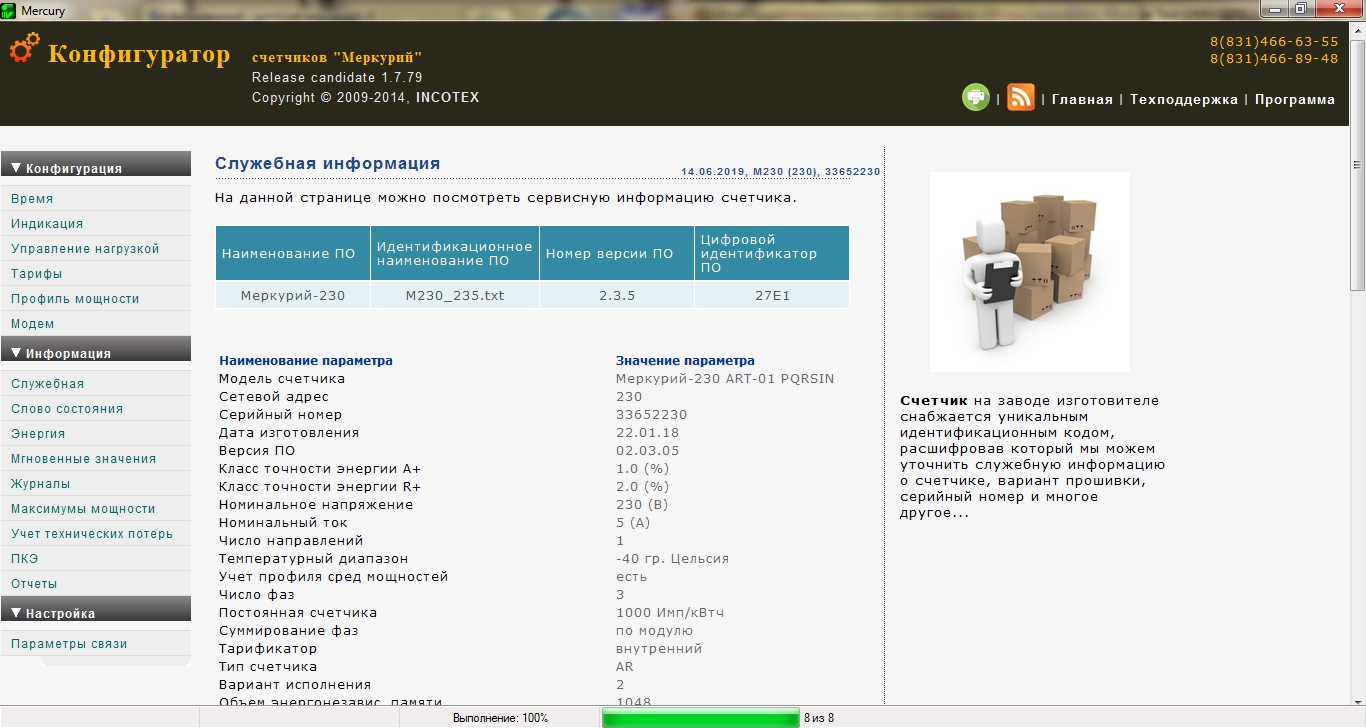The height and width of the screenshot is (728, 1366).
Task: Click the Служебная информация heading
Action: click(327, 163)
